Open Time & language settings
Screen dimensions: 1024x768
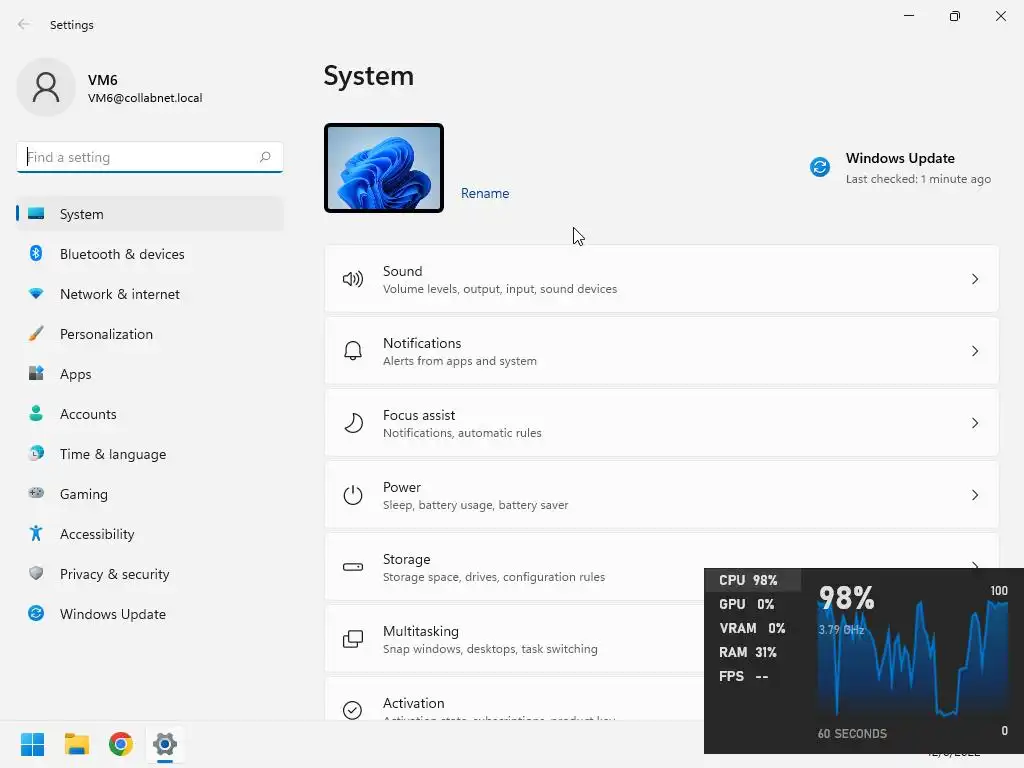coord(150,454)
